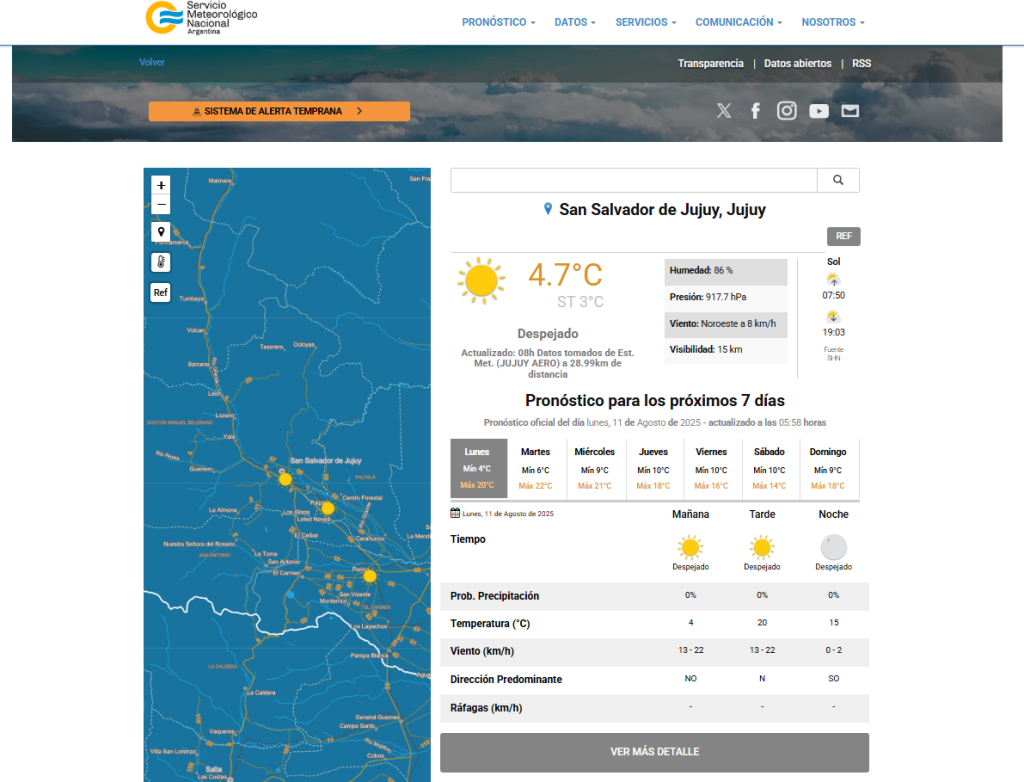Toggle the map thermometer temperature layer
The image size is (1024, 782).
[x=161, y=262]
